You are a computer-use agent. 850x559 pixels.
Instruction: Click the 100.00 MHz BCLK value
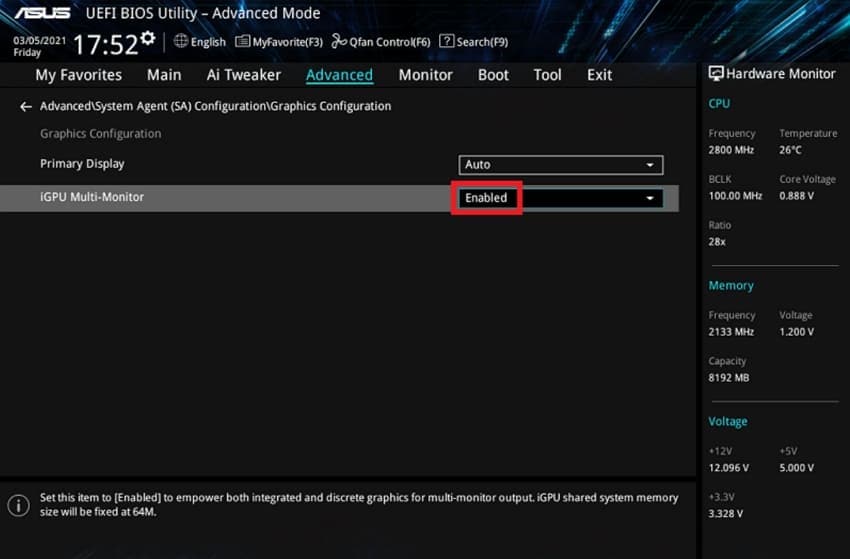pos(735,196)
